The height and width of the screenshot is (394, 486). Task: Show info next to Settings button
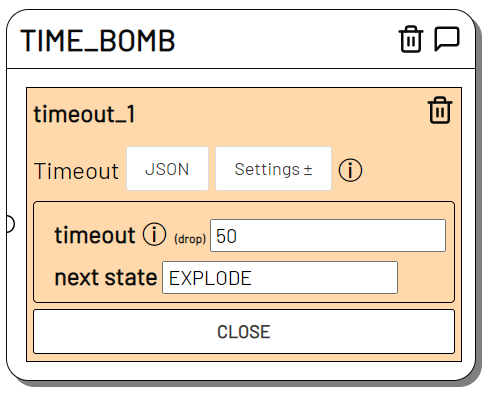[x=350, y=170]
